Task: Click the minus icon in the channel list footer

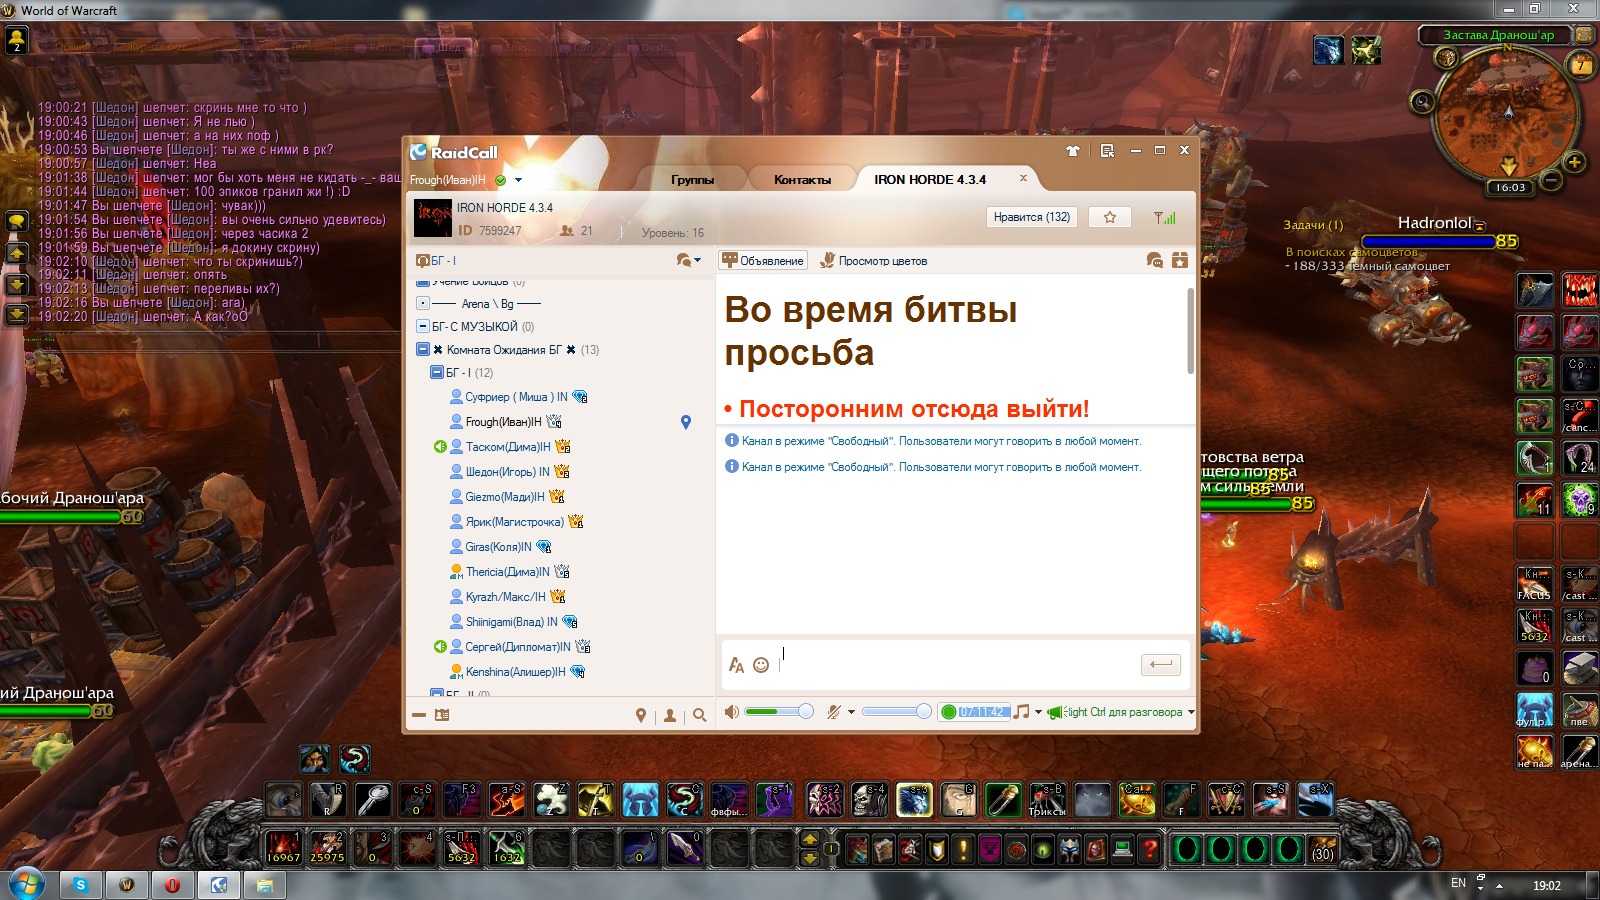Action: coord(419,715)
